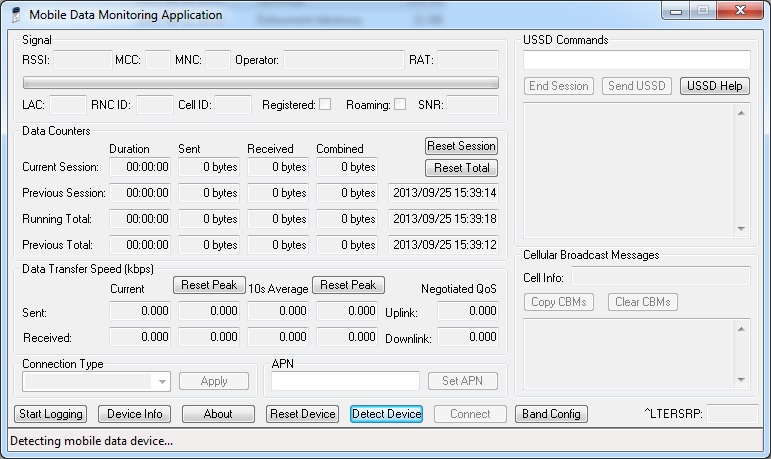
Task: Click the signal strength progress bar
Action: coord(260,83)
